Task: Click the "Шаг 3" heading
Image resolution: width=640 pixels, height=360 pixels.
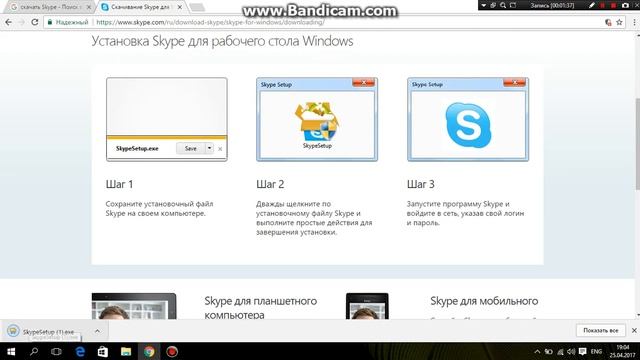Action: pos(420,184)
